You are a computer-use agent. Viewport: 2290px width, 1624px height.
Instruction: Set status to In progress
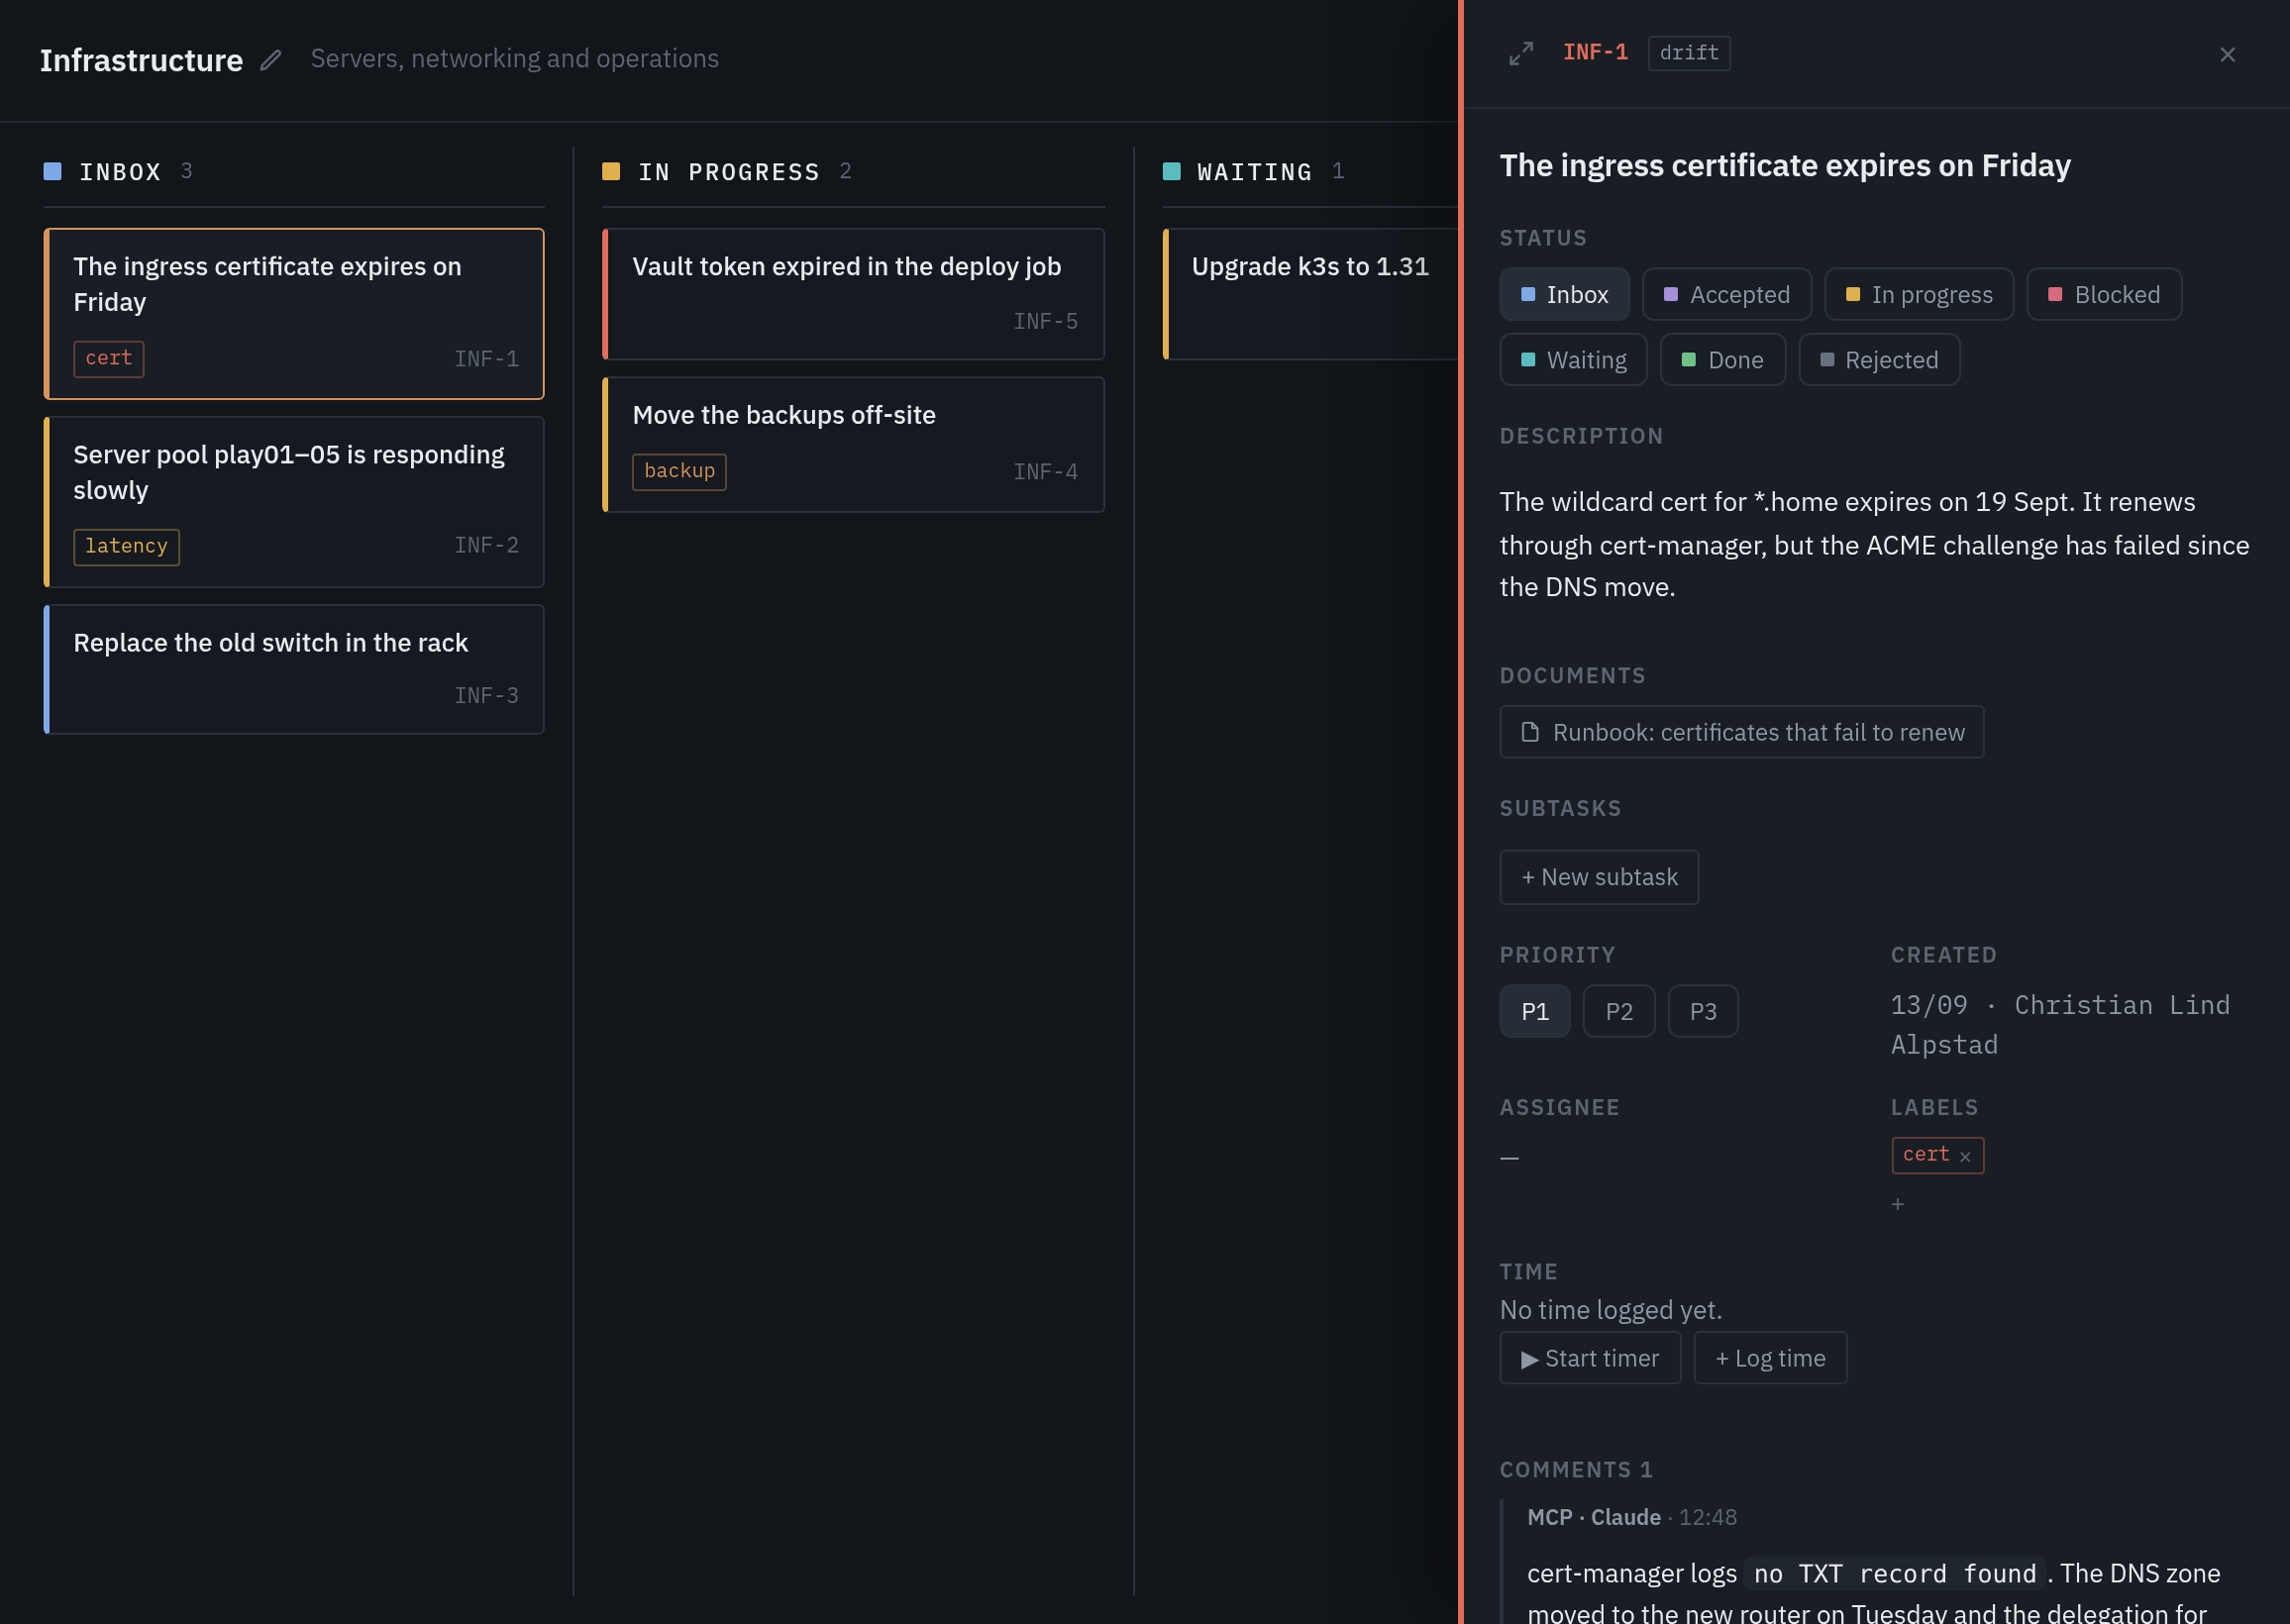pyautogui.click(x=1919, y=295)
